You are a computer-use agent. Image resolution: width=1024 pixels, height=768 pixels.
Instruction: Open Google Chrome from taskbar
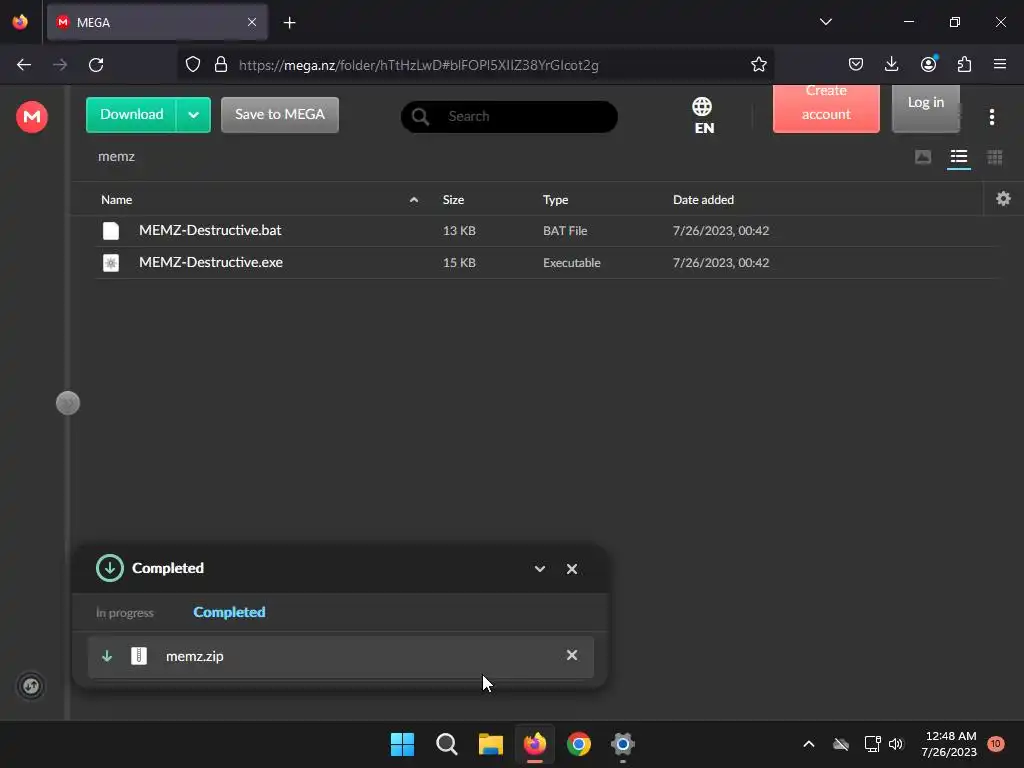[x=579, y=744]
